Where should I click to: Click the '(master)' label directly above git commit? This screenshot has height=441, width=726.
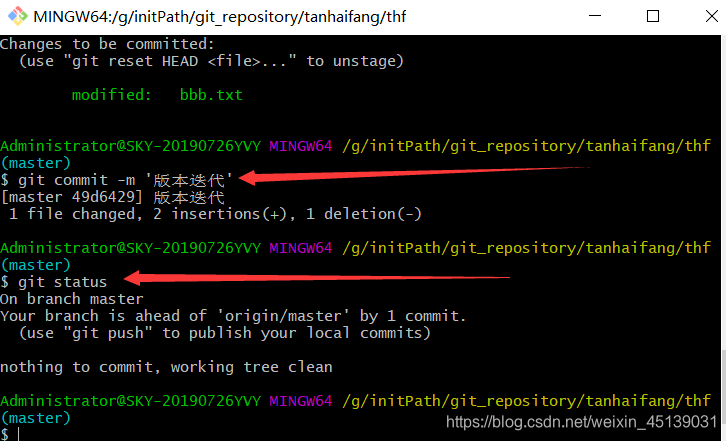pos(36,163)
